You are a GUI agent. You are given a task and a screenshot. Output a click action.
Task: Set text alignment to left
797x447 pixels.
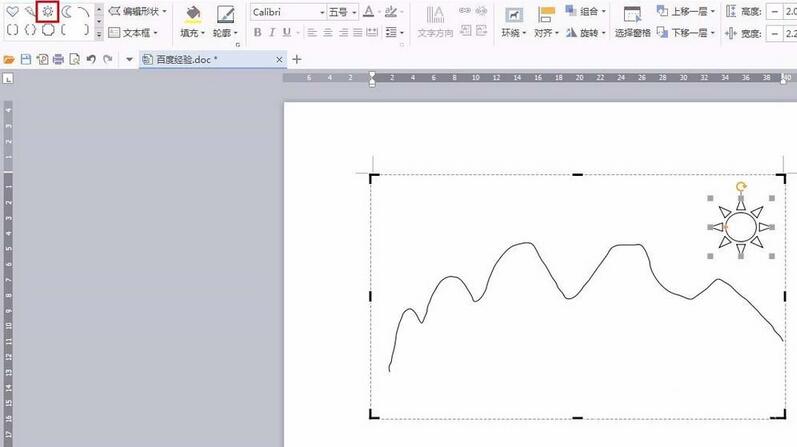(x=312, y=33)
